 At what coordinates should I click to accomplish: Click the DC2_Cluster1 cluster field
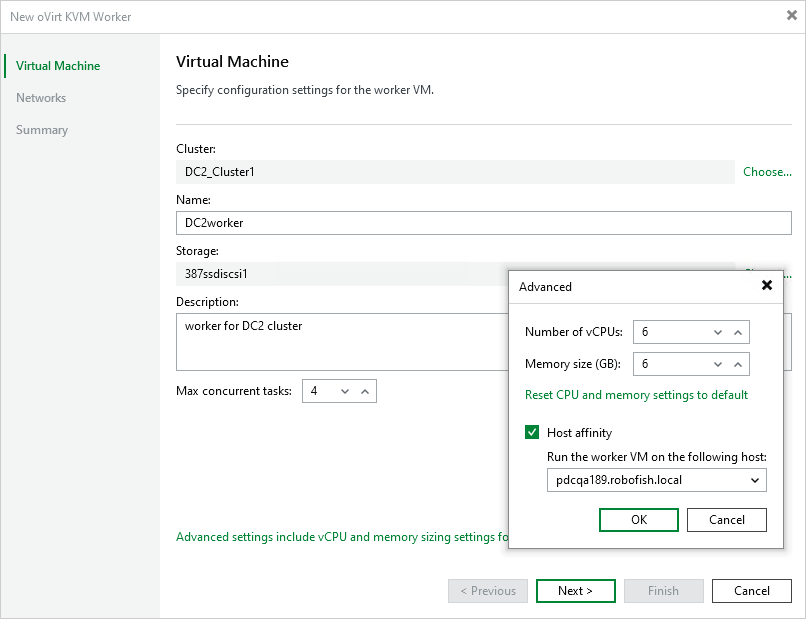pos(455,172)
